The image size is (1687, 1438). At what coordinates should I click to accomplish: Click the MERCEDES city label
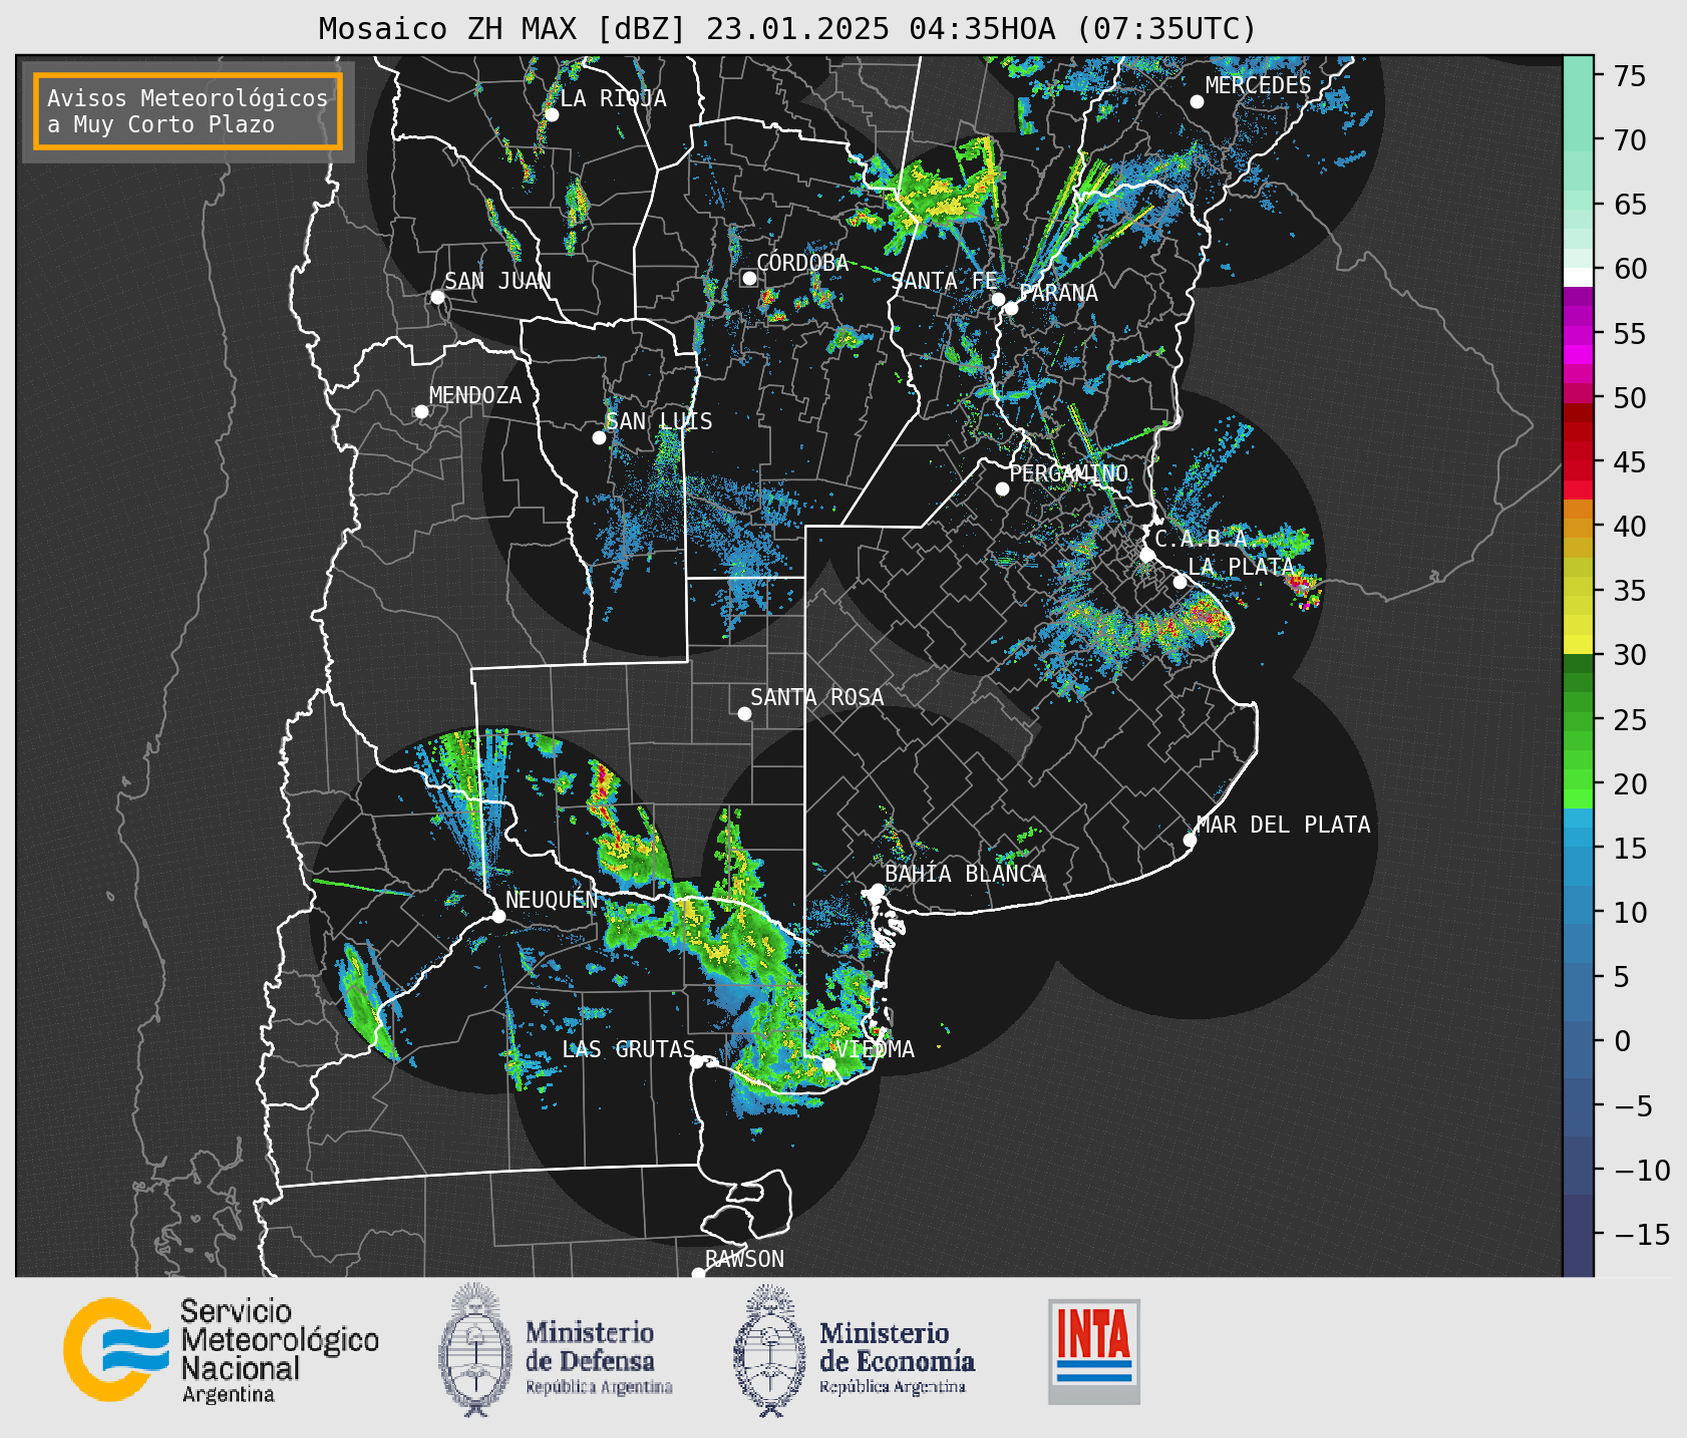click(1258, 86)
